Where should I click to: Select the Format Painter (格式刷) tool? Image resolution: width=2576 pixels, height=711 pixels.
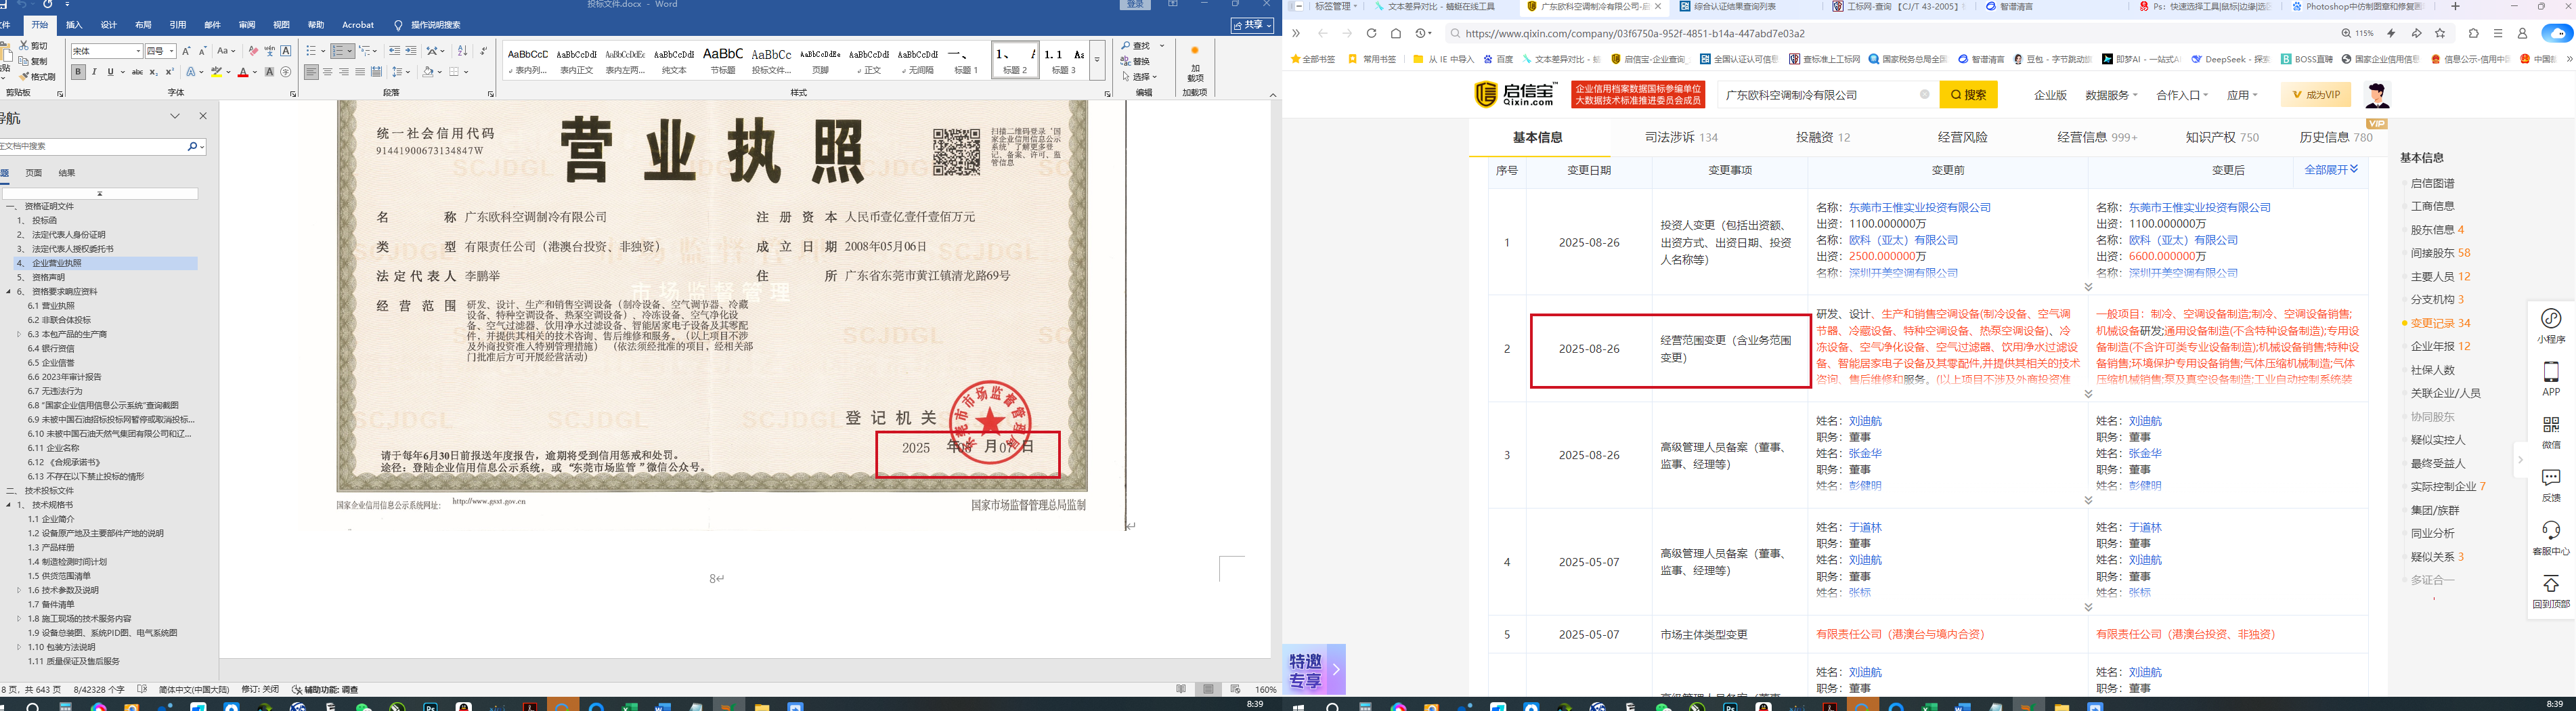(36, 76)
